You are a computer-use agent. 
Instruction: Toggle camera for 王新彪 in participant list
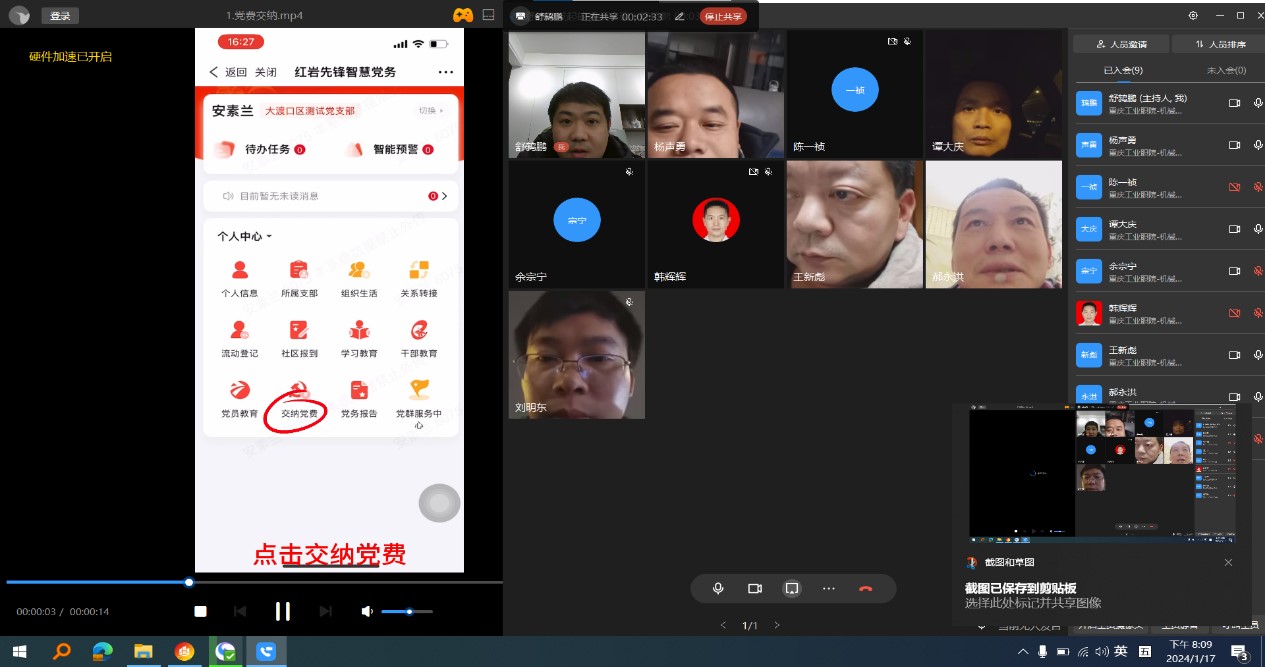click(1234, 355)
